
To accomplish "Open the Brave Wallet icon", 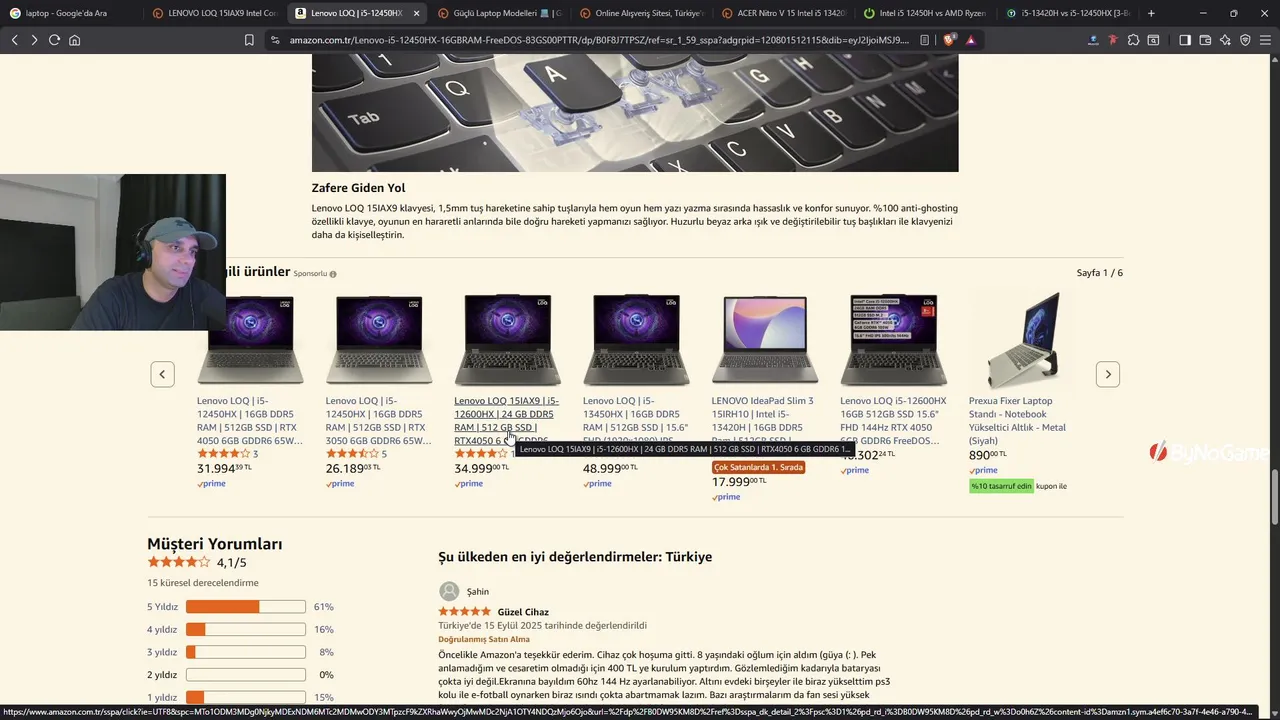I will tap(1205, 40).
